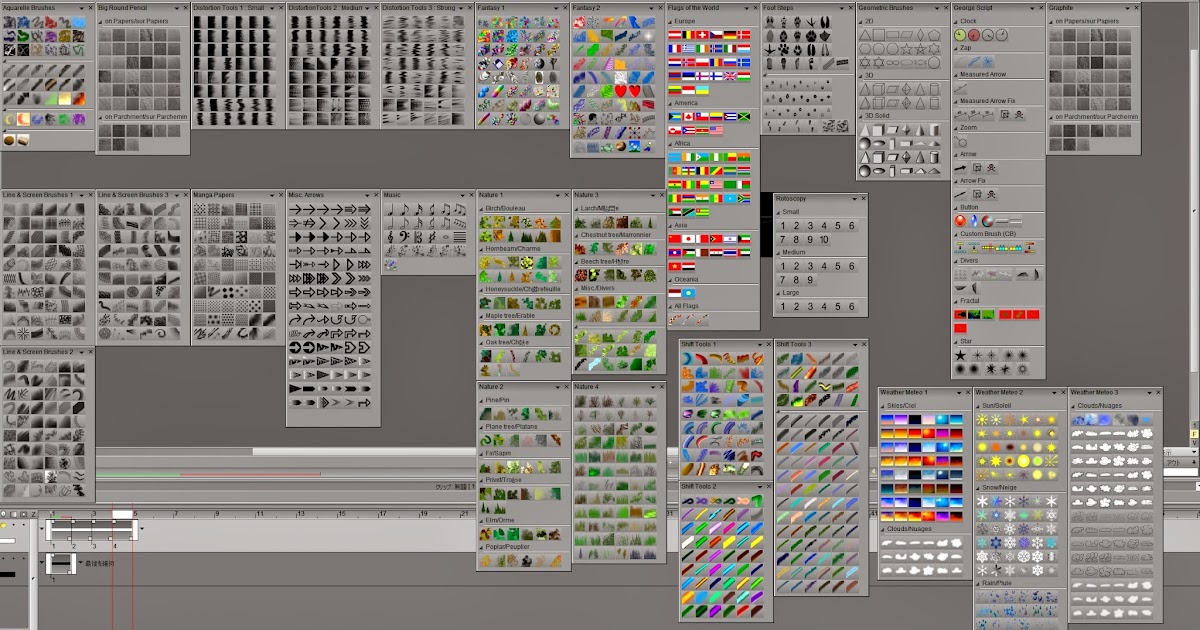Collapse the All Flags section

(670, 307)
